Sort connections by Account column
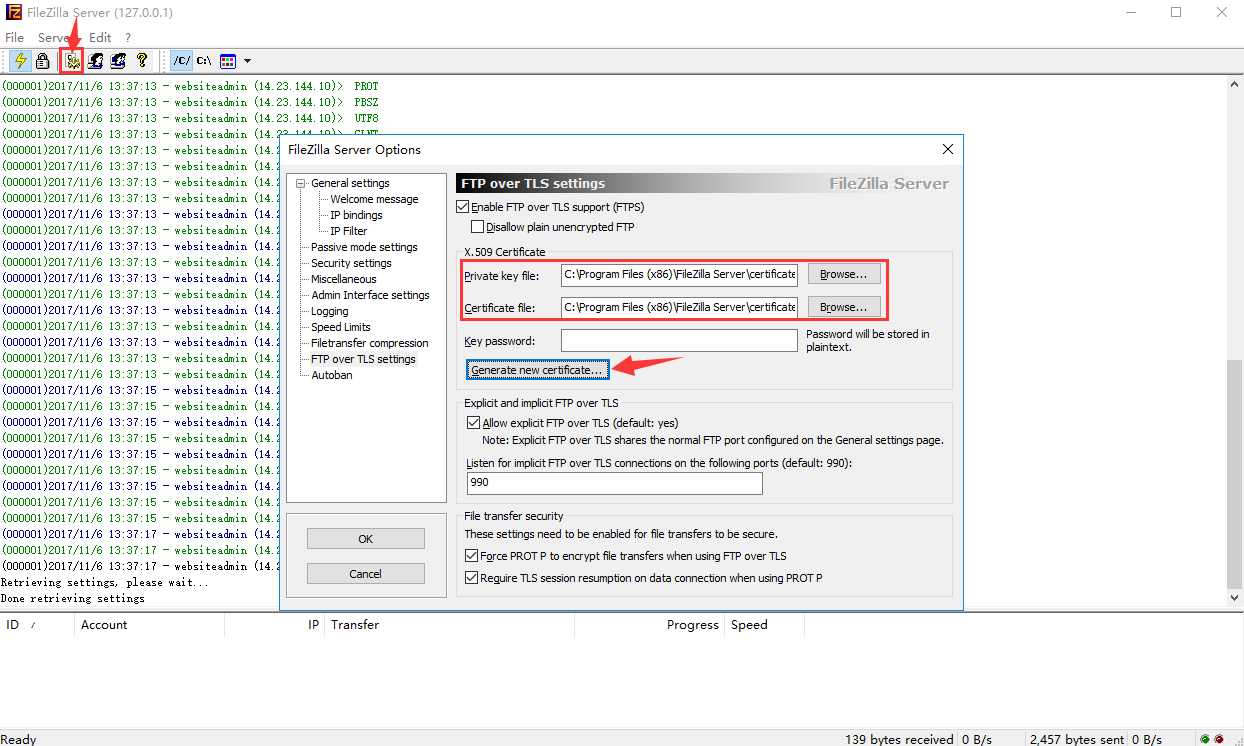The image size is (1244, 746). click(x=150, y=625)
